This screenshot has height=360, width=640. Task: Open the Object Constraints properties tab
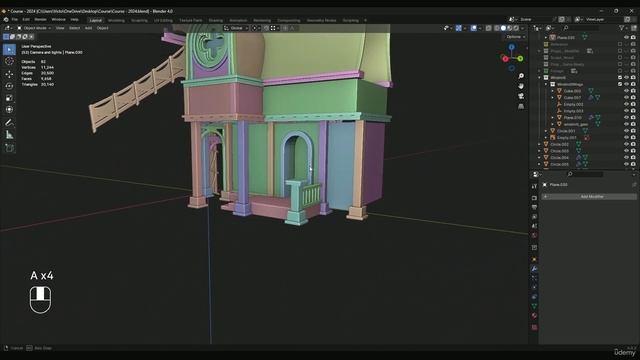tap(534, 297)
